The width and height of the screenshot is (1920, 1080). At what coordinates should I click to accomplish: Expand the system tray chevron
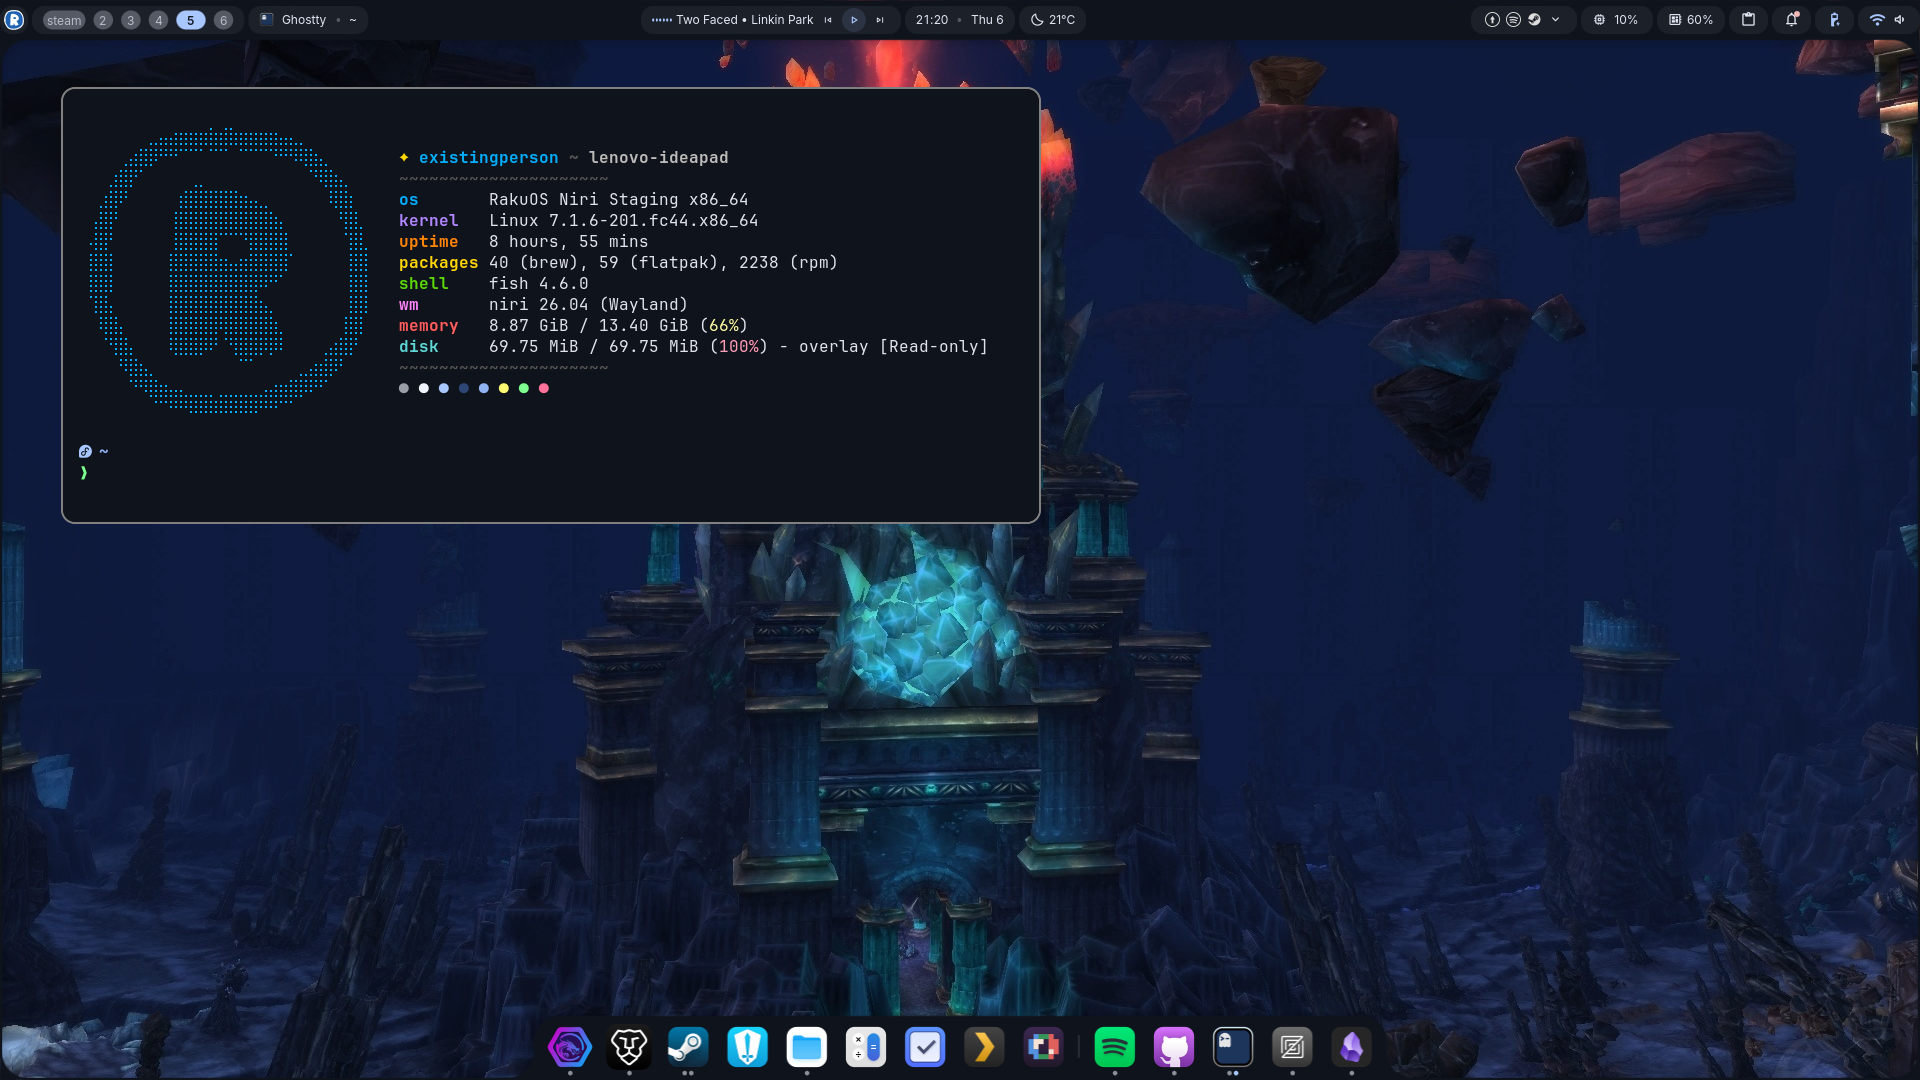coord(1555,20)
